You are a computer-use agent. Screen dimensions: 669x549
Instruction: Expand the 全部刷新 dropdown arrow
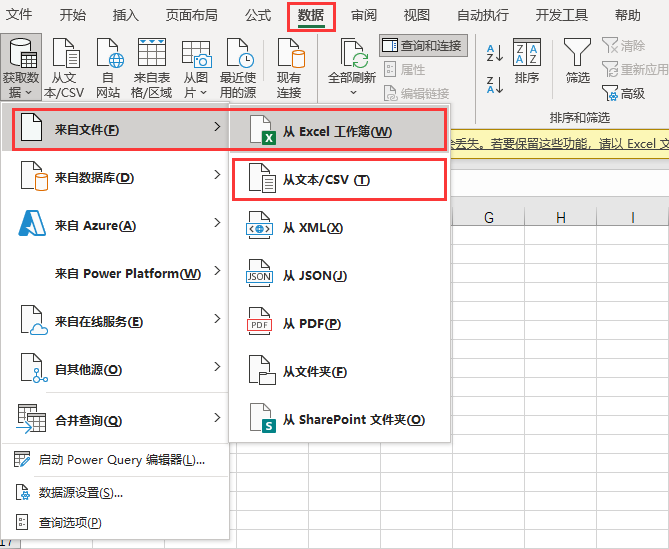pos(353,92)
